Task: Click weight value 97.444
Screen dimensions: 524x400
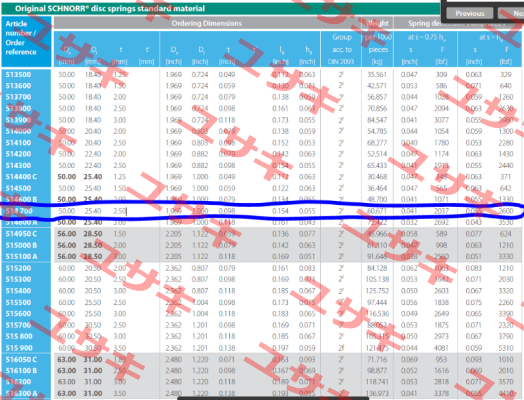Action: click(x=377, y=302)
